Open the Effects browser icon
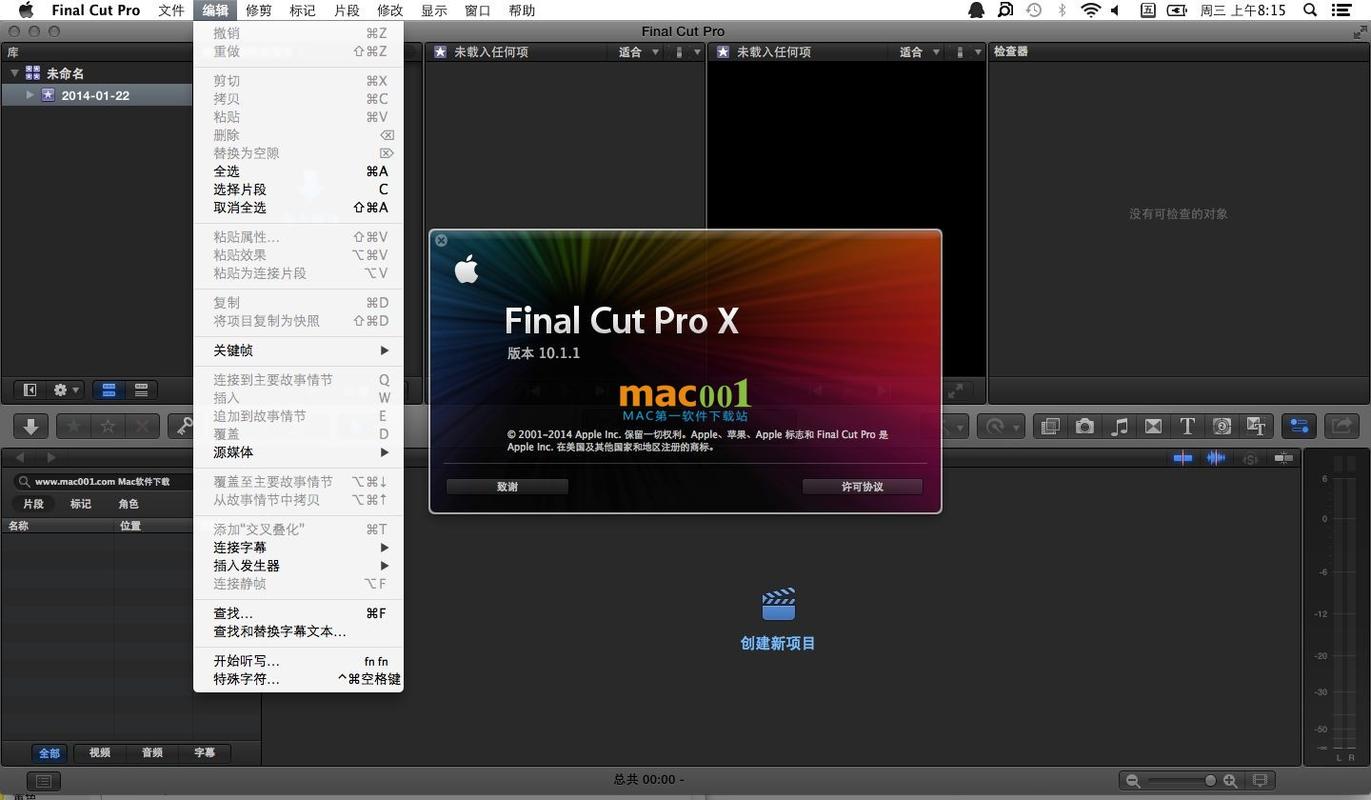Image resolution: width=1371 pixels, height=800 pixels. click(1050, 426)
